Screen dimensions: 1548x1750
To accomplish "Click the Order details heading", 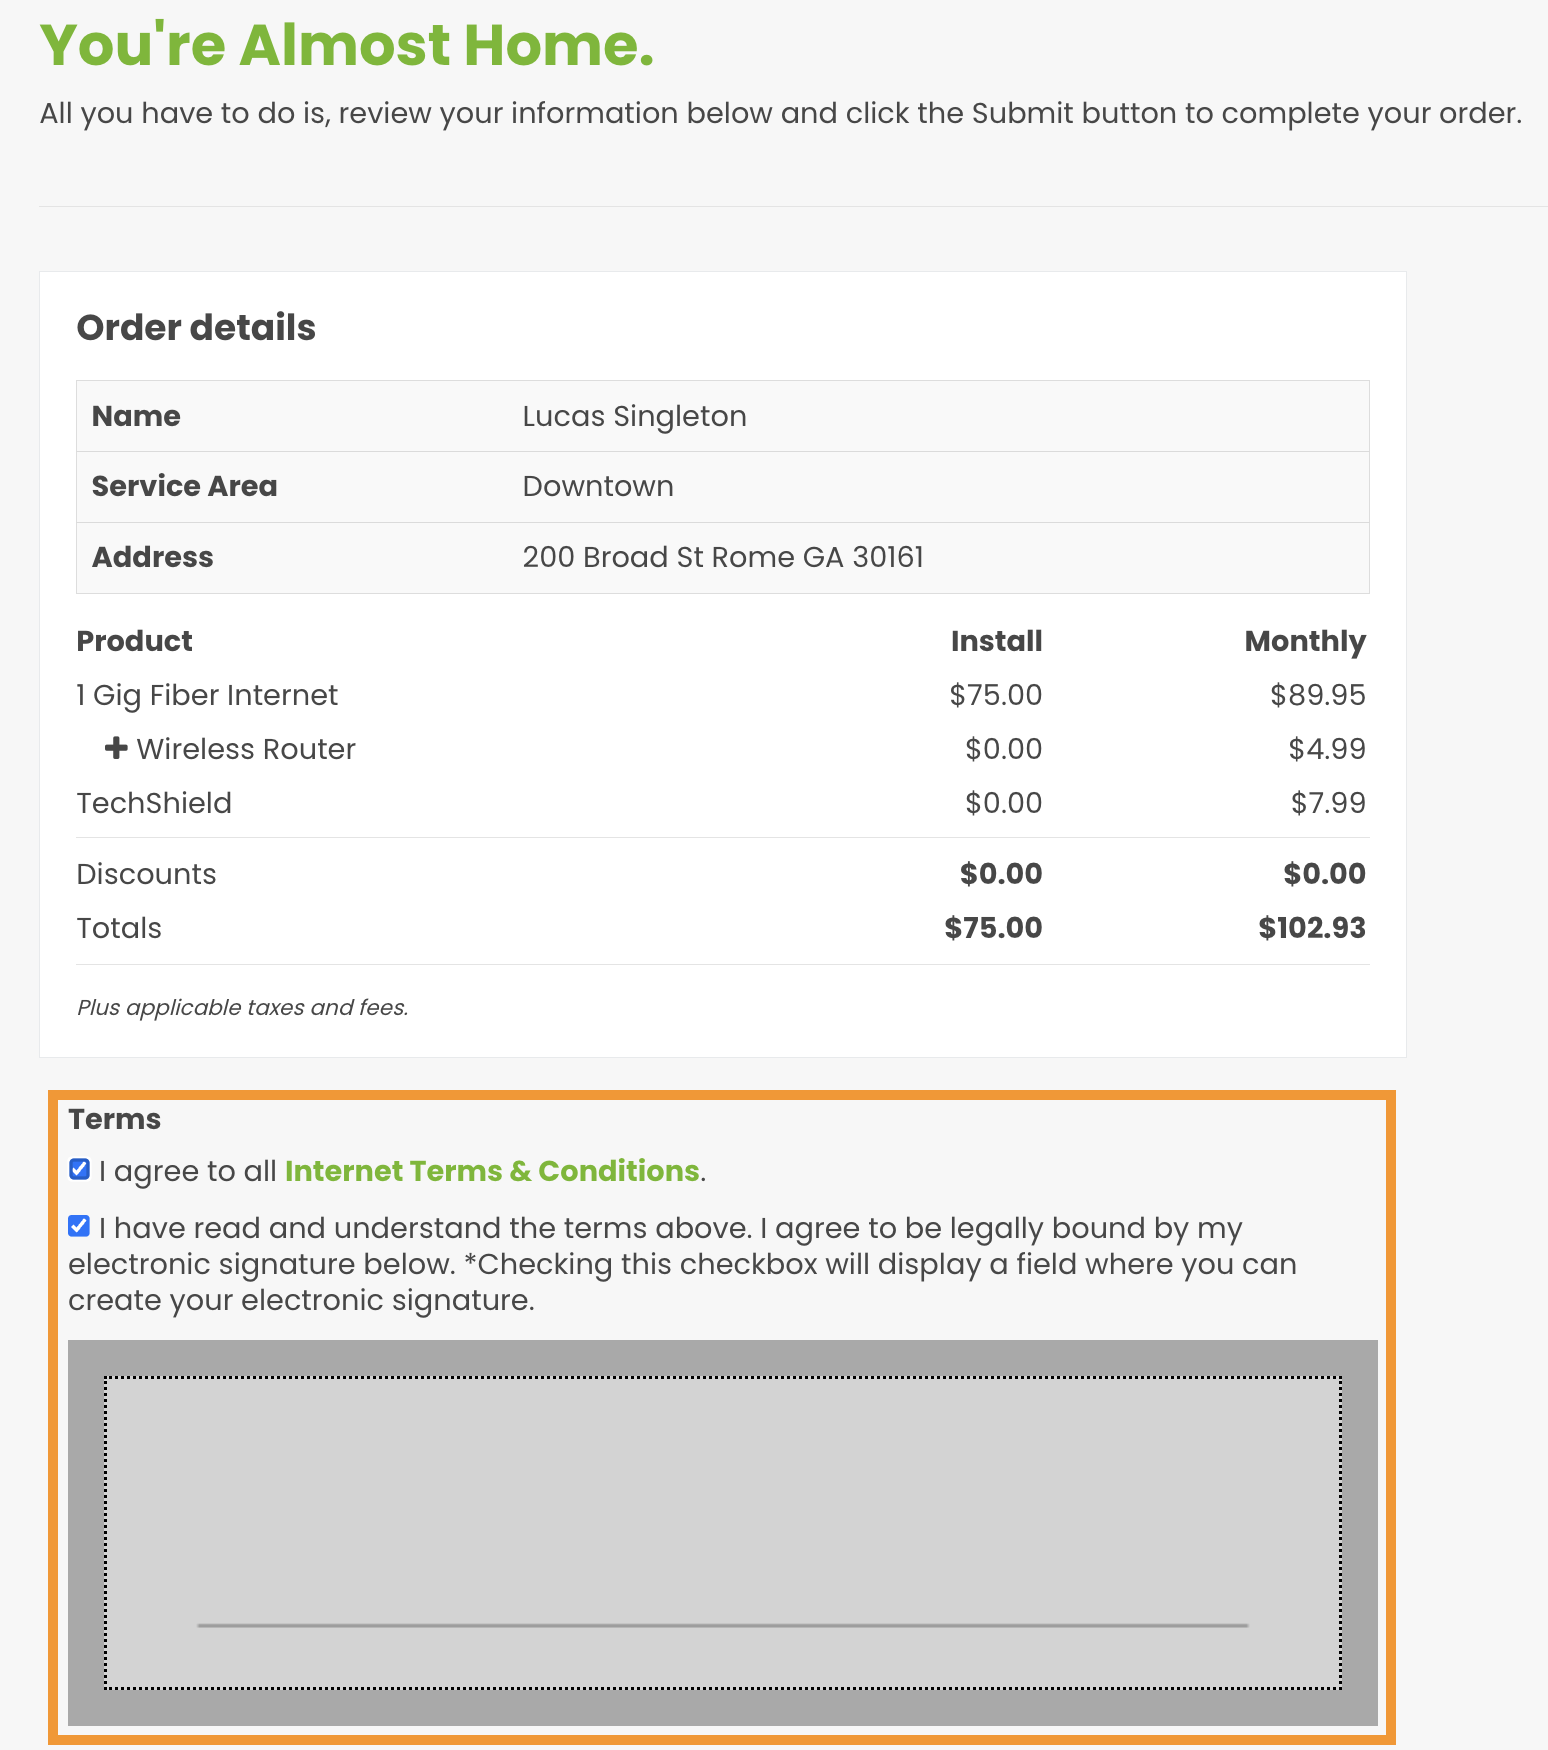I will tap(196, 328).
